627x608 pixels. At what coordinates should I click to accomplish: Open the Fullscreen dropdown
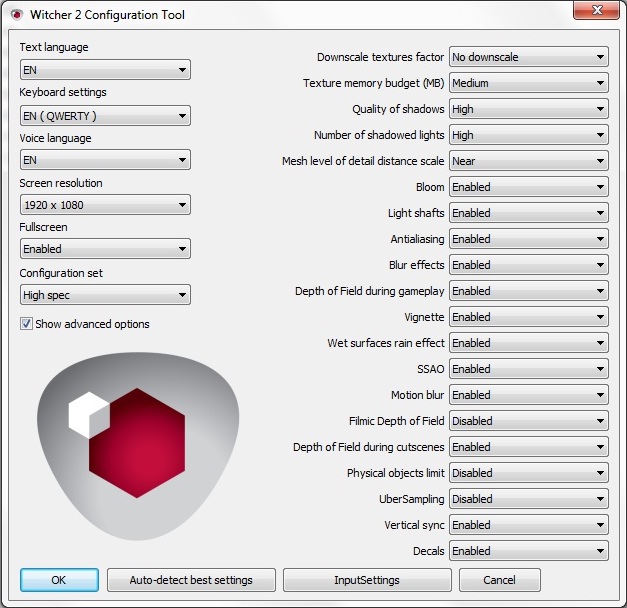tap(105, 249)
